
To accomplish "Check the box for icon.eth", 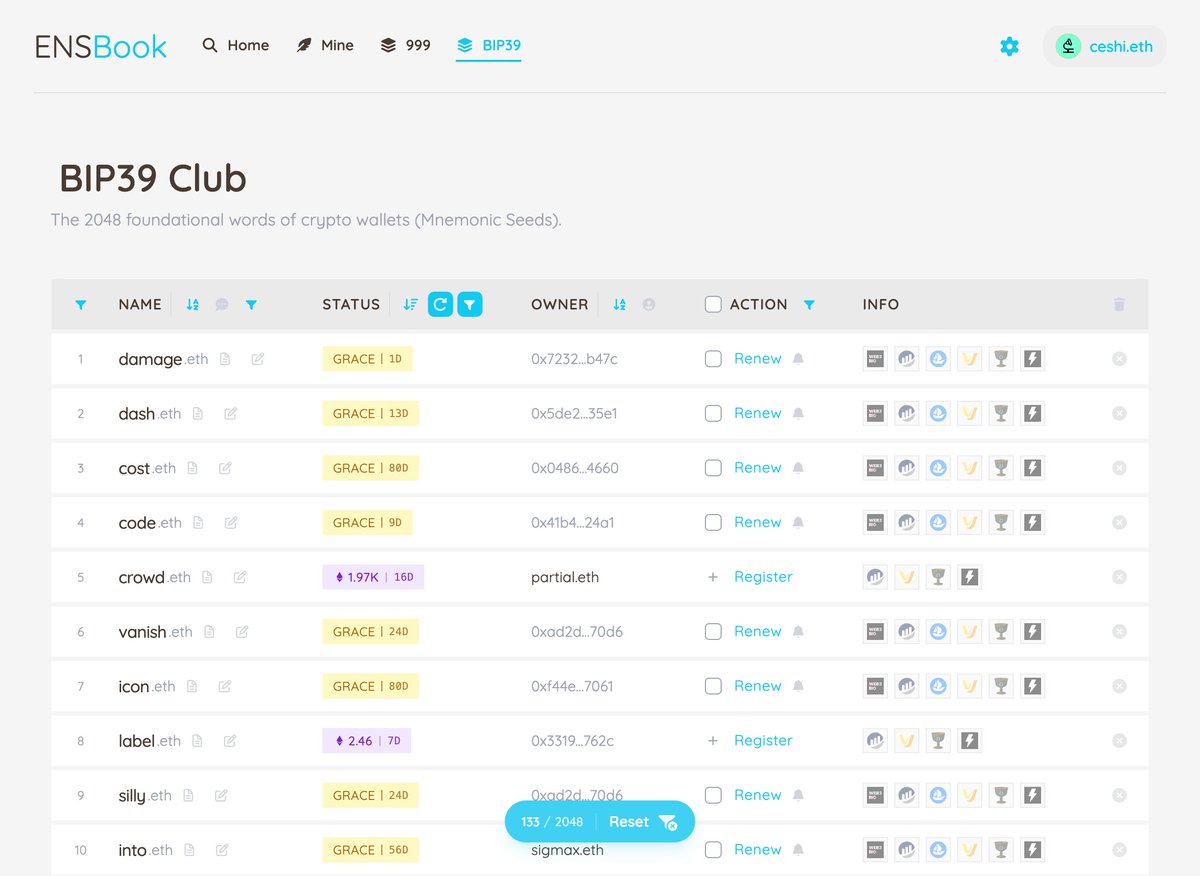I will coord(713,686).
